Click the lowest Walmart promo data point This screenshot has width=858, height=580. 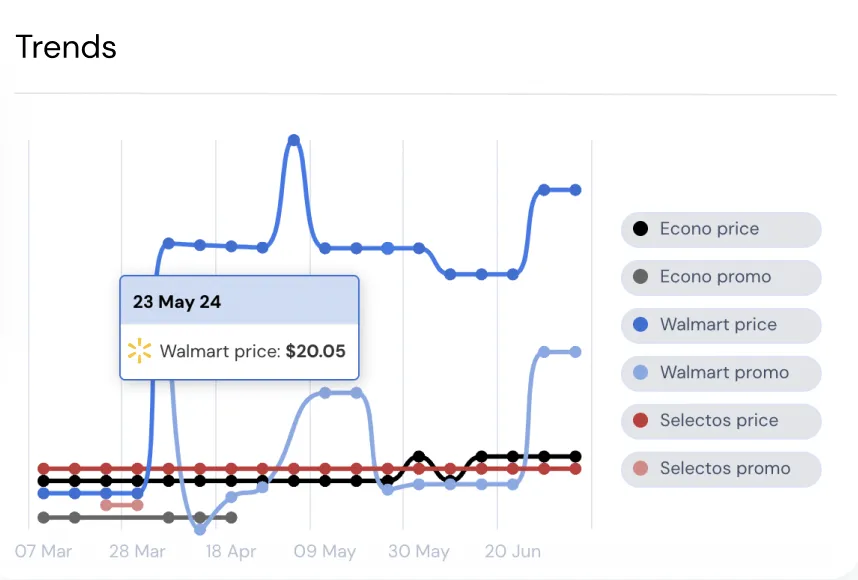pos(200,529)
